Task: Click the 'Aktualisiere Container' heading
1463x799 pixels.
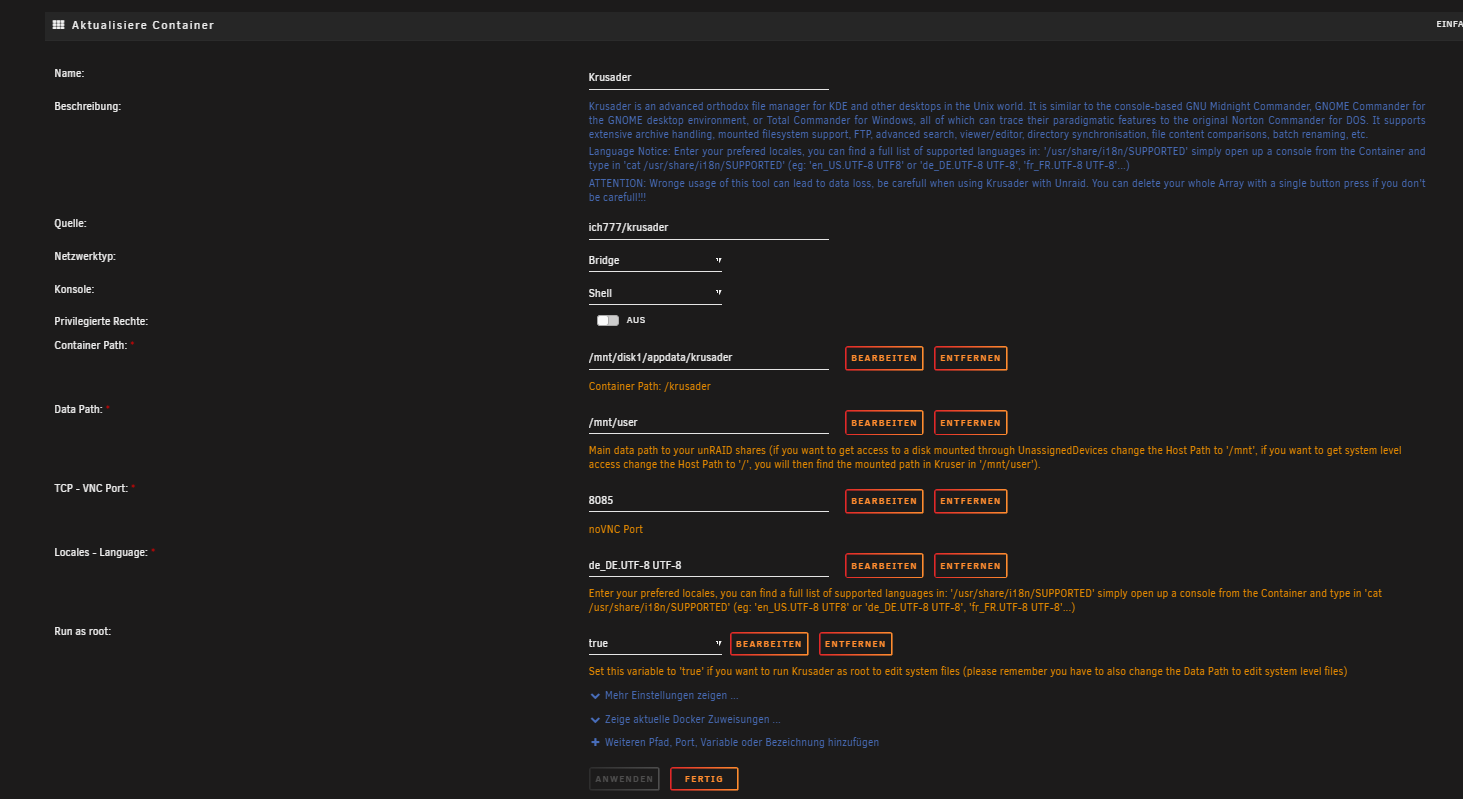Action: point(143,25)
